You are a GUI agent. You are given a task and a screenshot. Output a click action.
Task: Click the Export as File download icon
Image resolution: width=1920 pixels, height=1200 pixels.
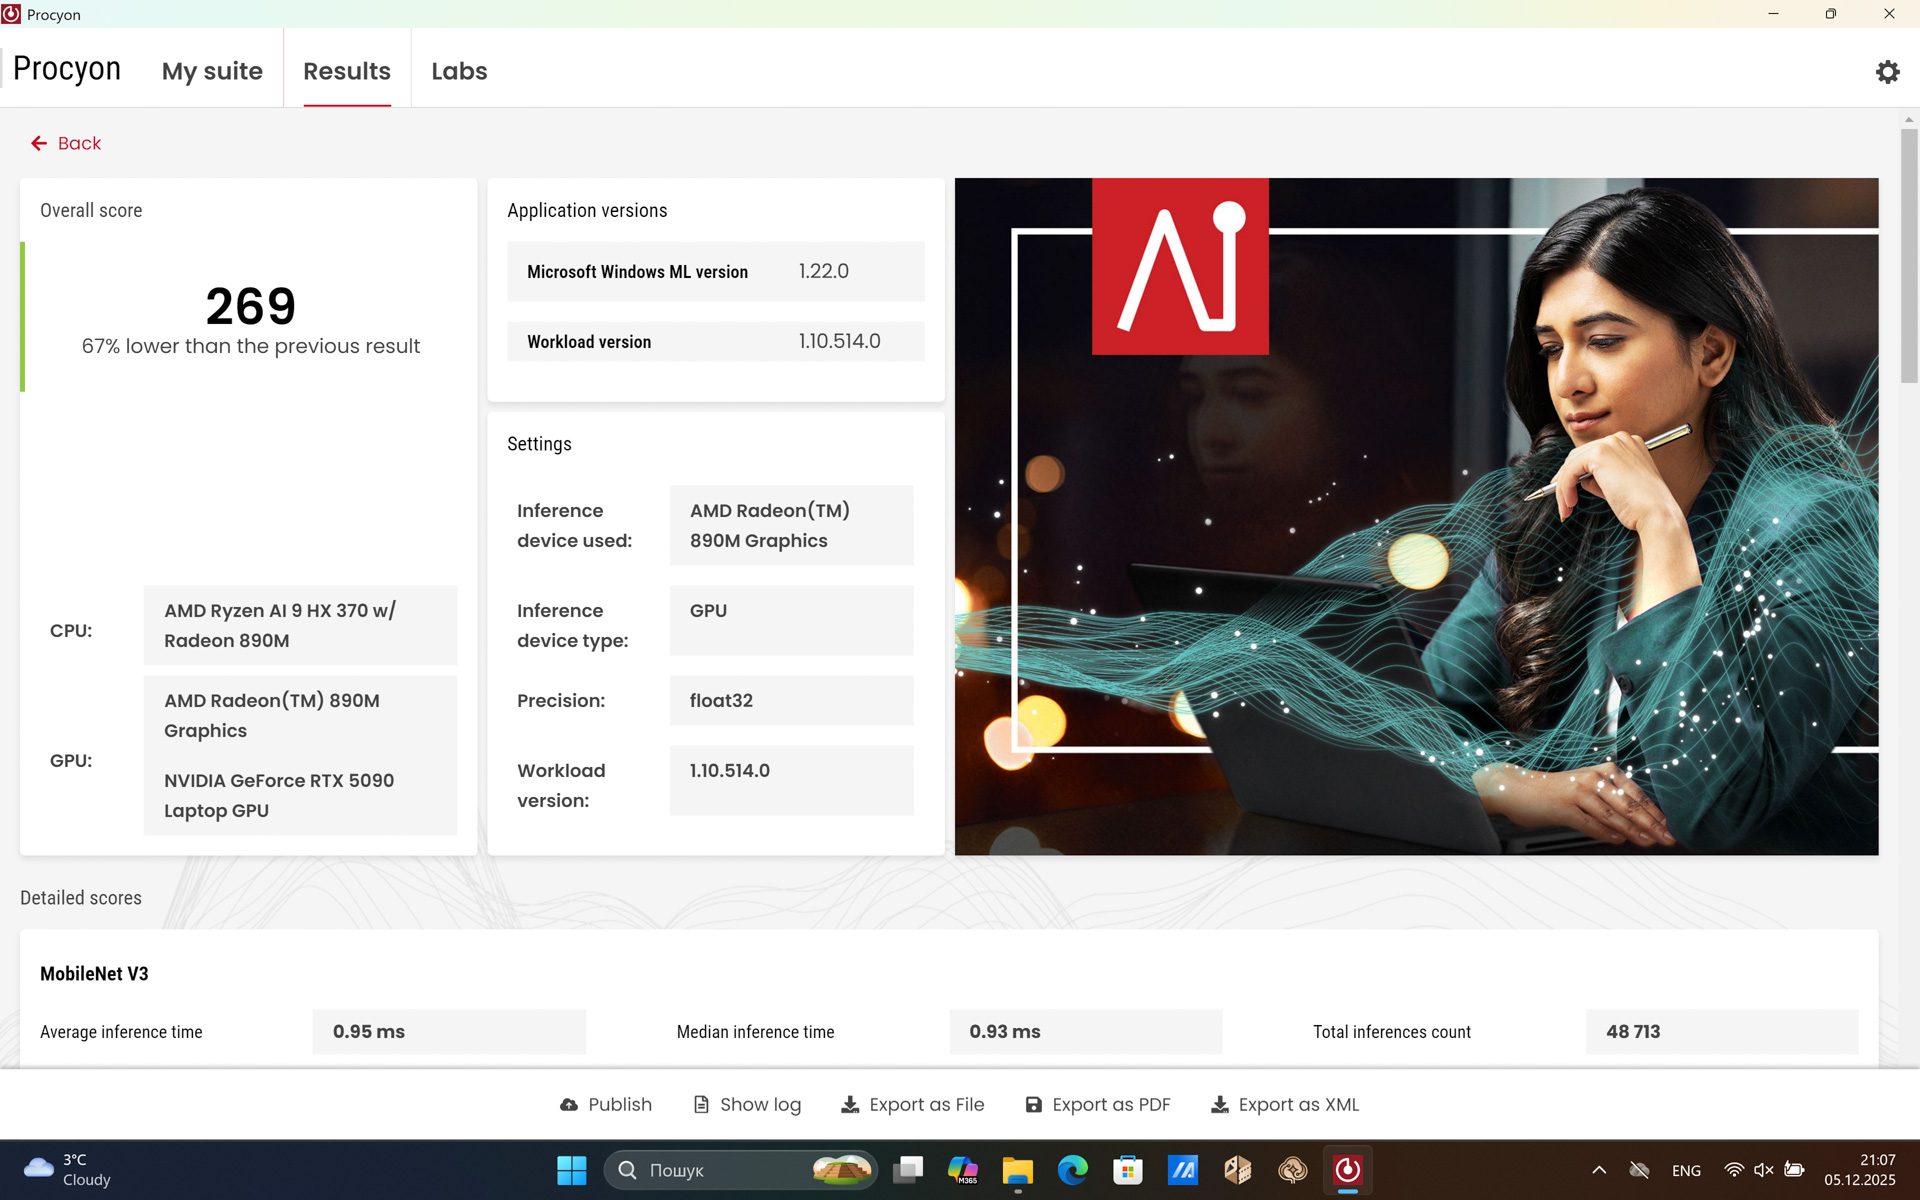(850, 1105)
